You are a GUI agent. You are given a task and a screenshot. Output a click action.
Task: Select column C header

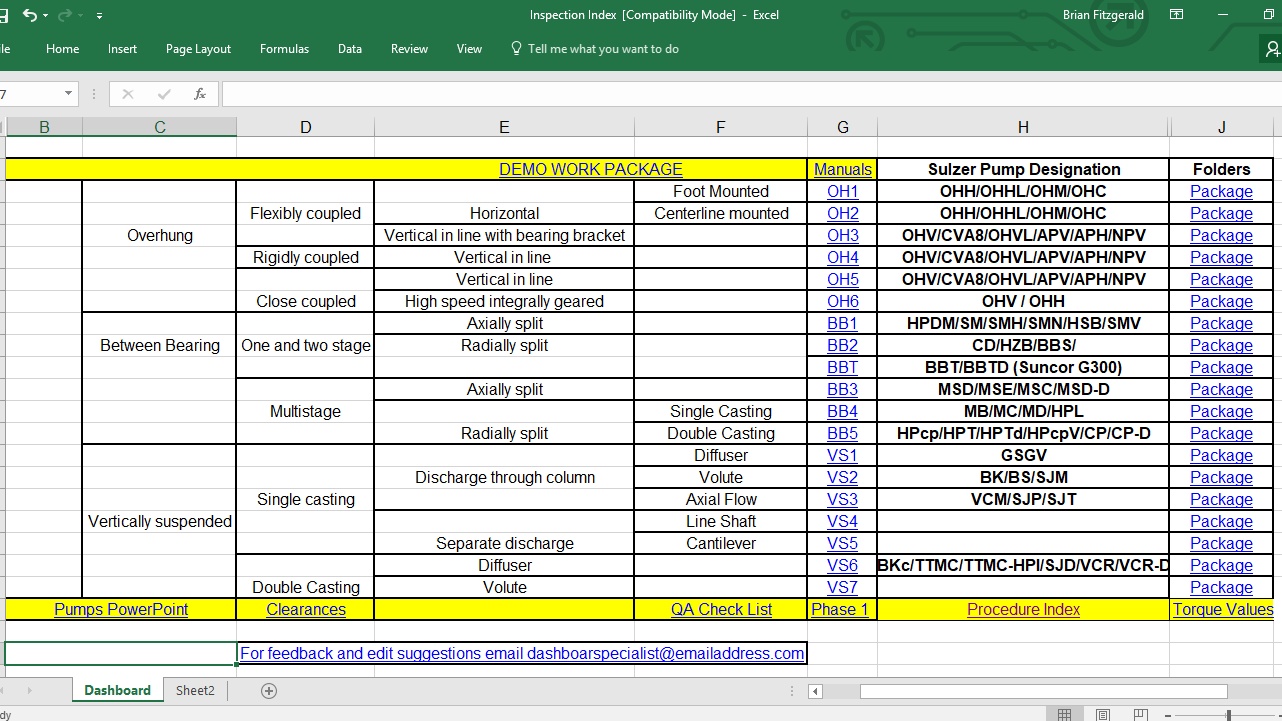pos(160,127)
